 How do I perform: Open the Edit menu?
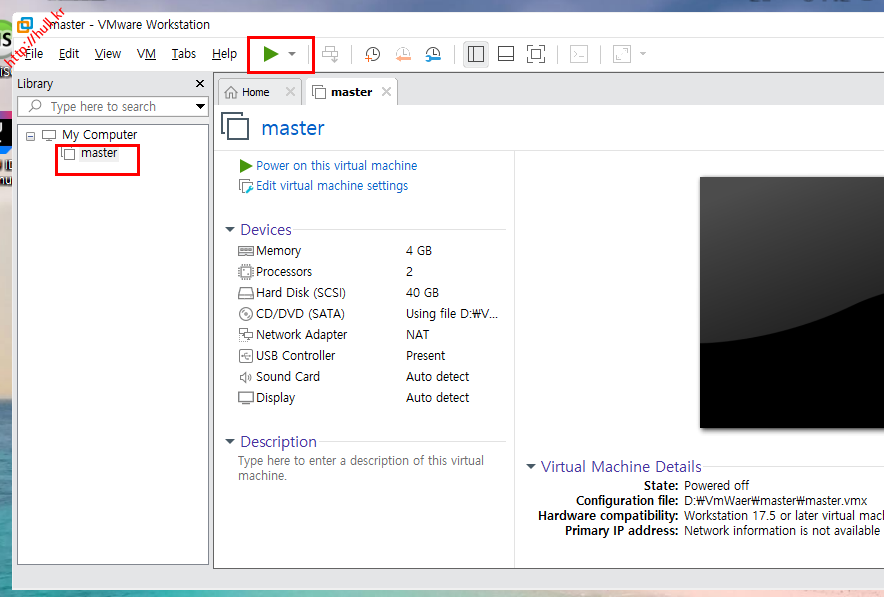(x=69, y=54)
